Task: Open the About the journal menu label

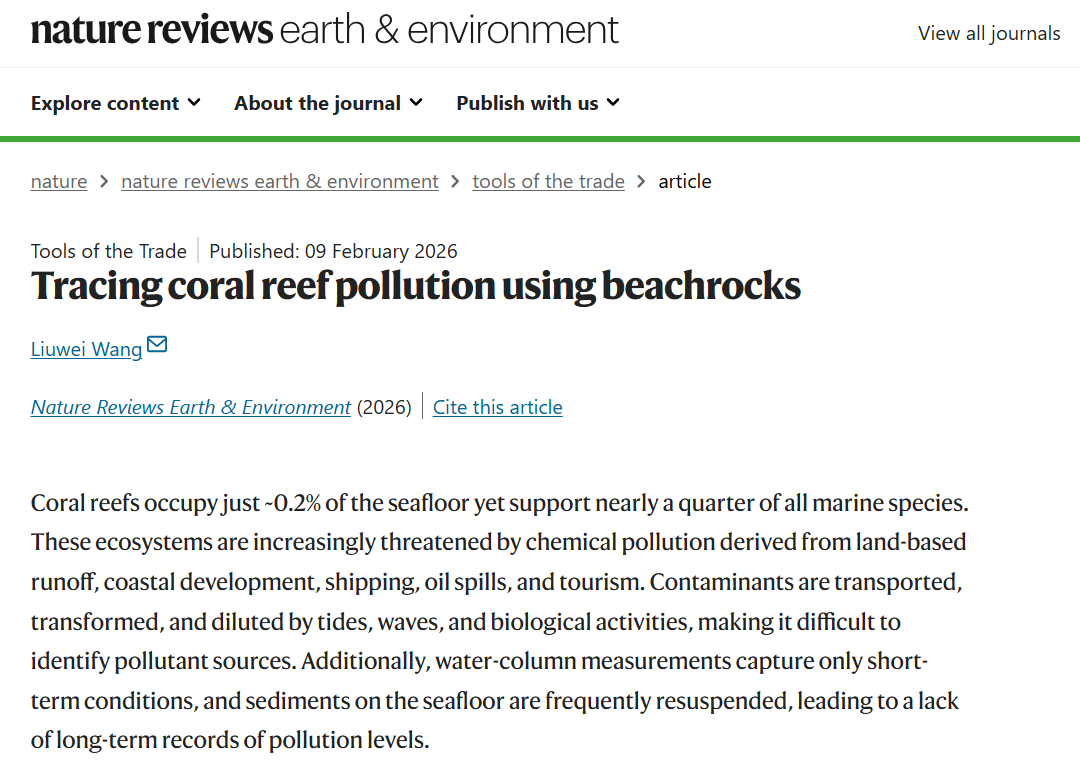Action: click(317, 103)
